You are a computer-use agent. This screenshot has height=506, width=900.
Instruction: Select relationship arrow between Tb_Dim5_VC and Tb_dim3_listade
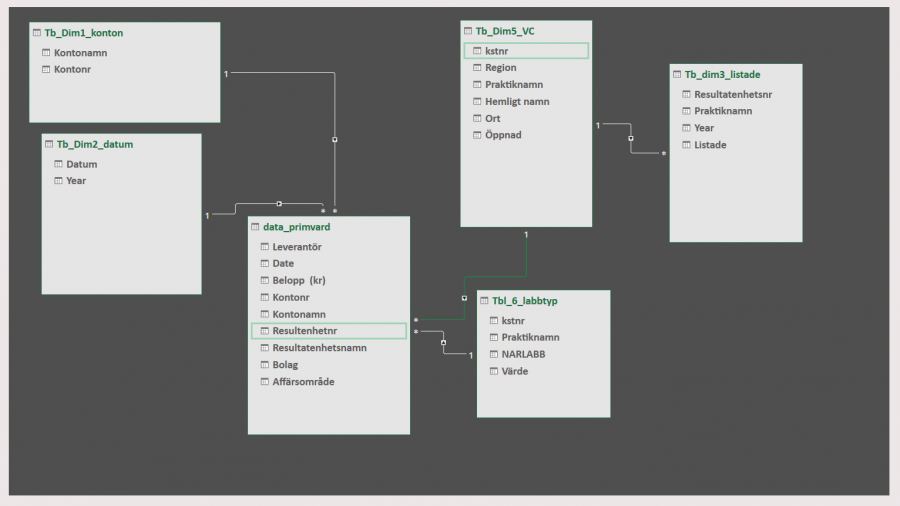pyautogui.click(x=631, y=138)
